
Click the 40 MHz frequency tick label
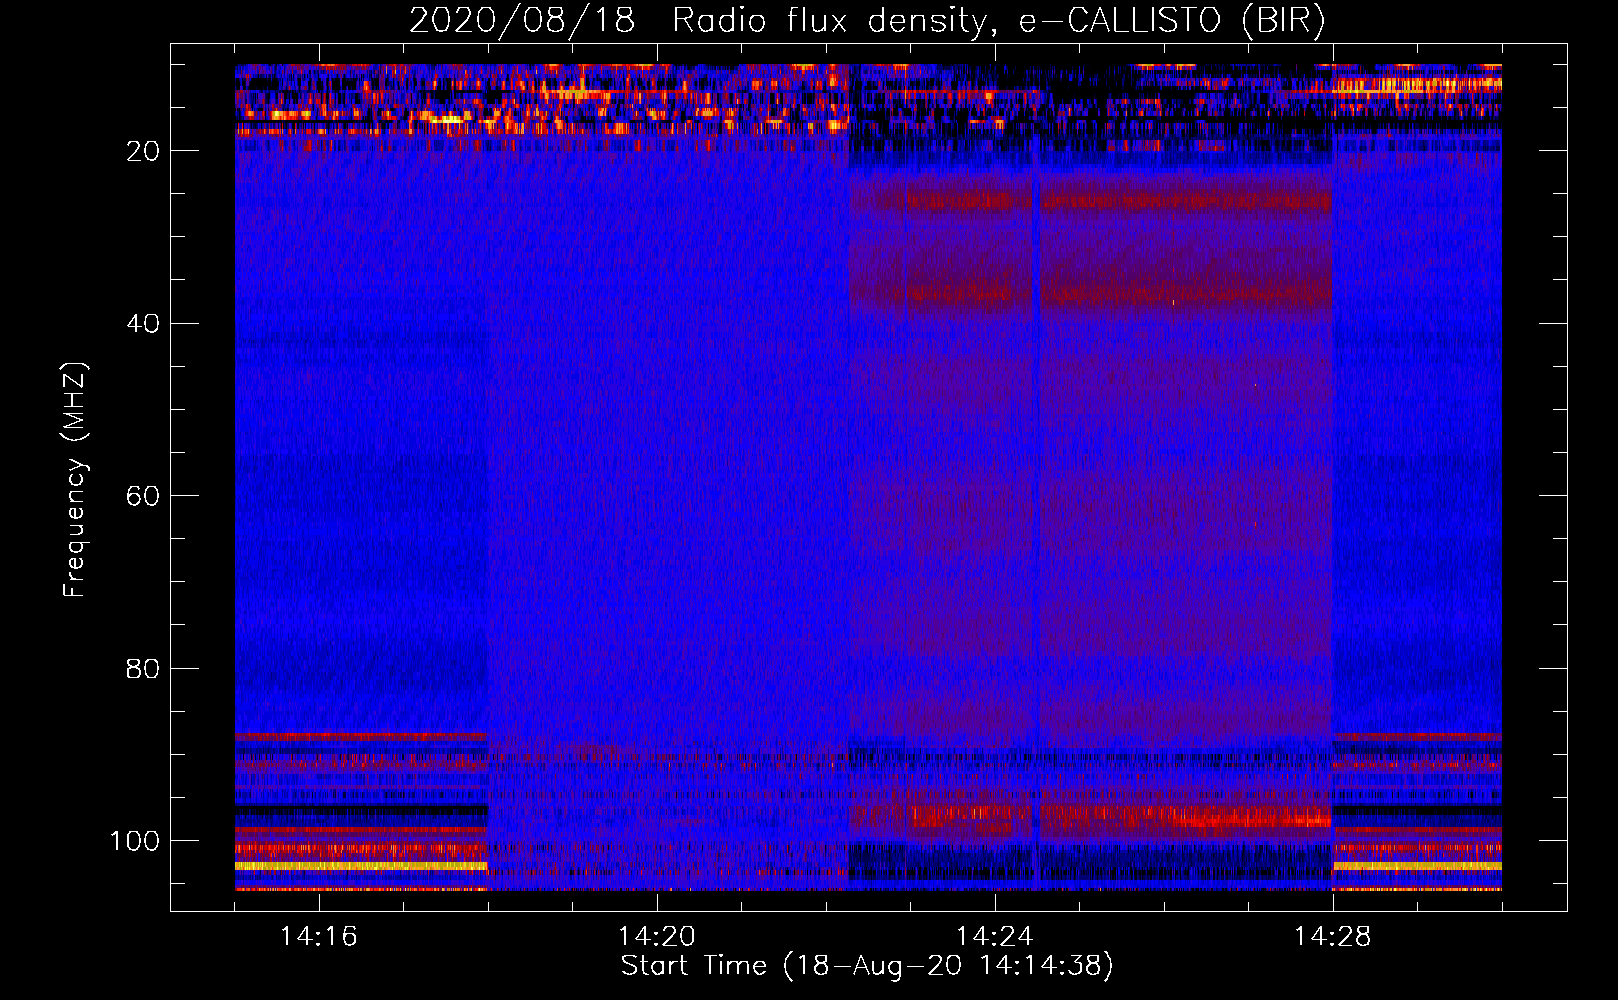[144, 323]
